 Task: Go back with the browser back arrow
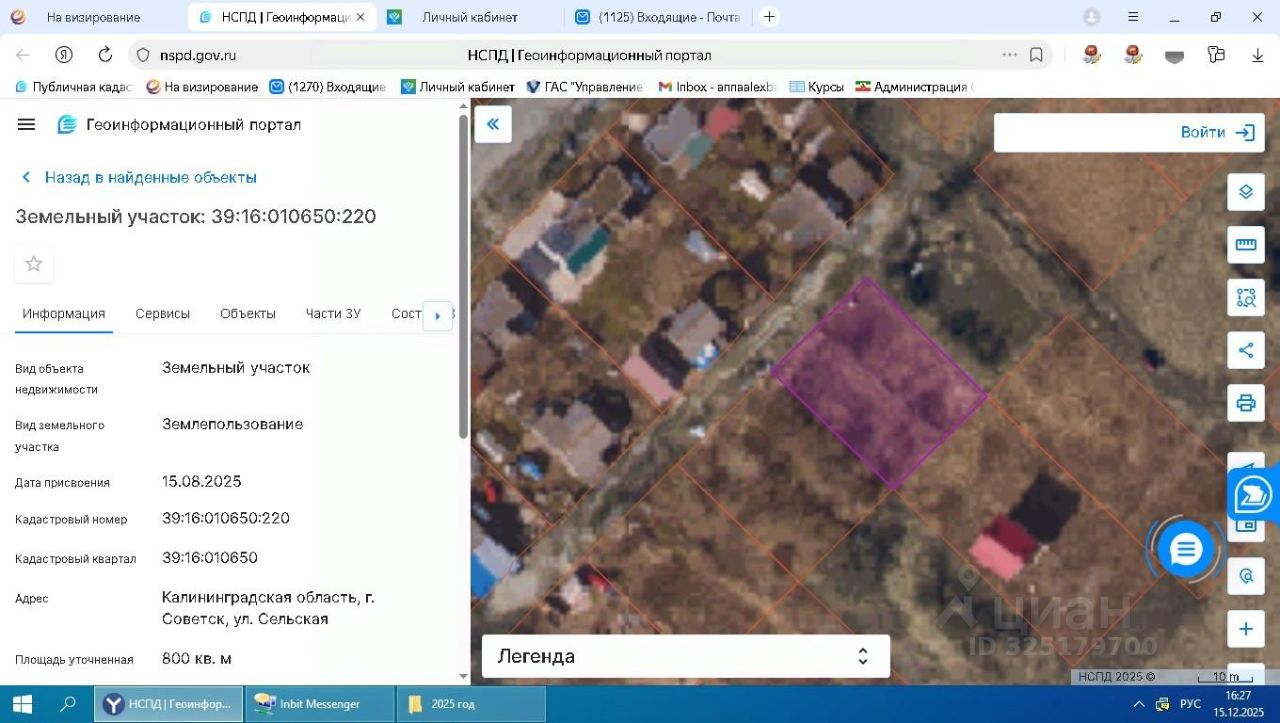coord(22,55)
